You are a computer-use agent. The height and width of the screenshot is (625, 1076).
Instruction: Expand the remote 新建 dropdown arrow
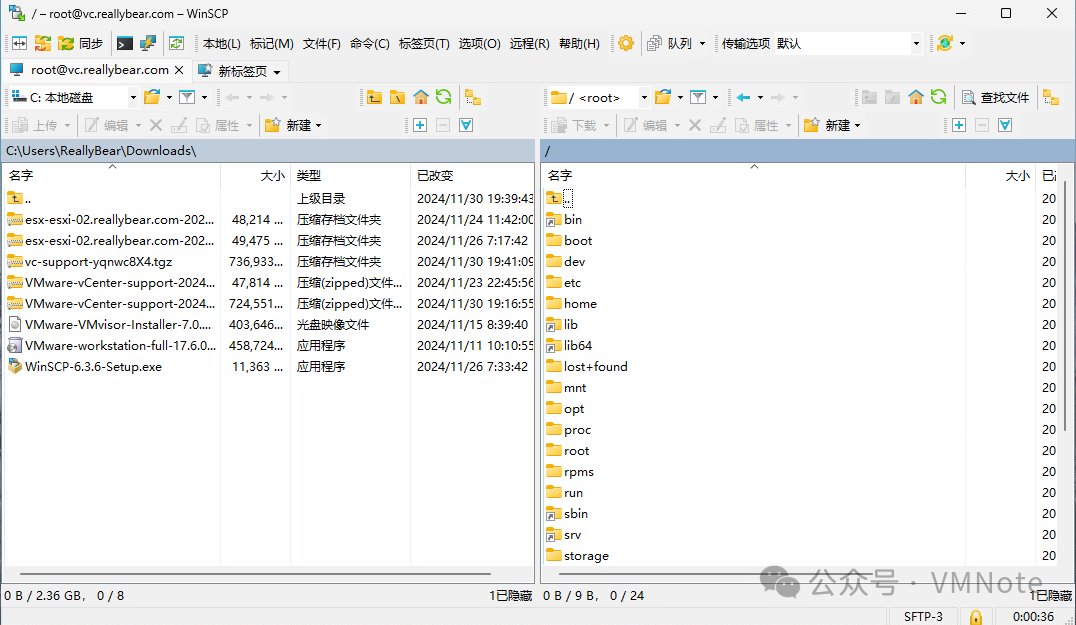(x=857, y=126)
